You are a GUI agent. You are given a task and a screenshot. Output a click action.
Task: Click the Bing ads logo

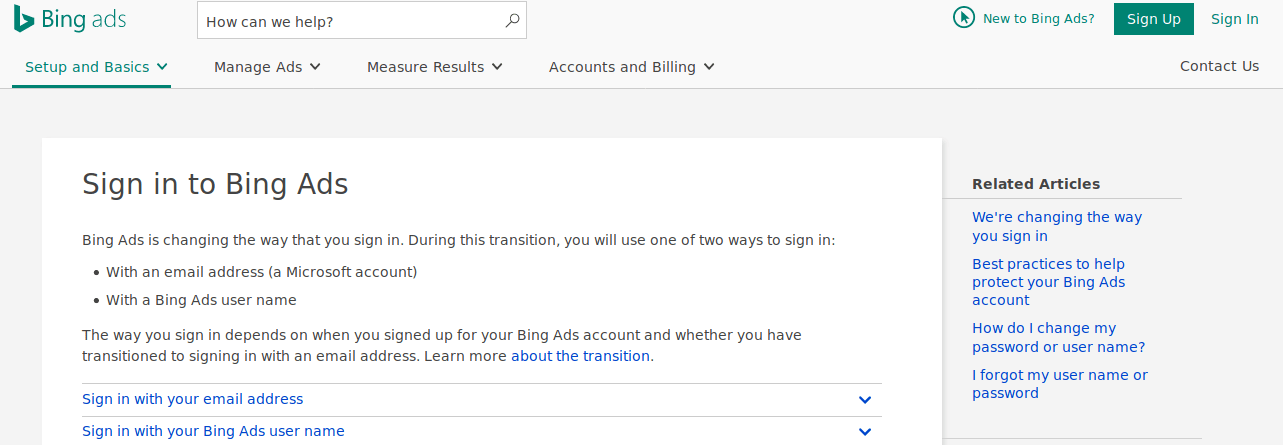70,19
